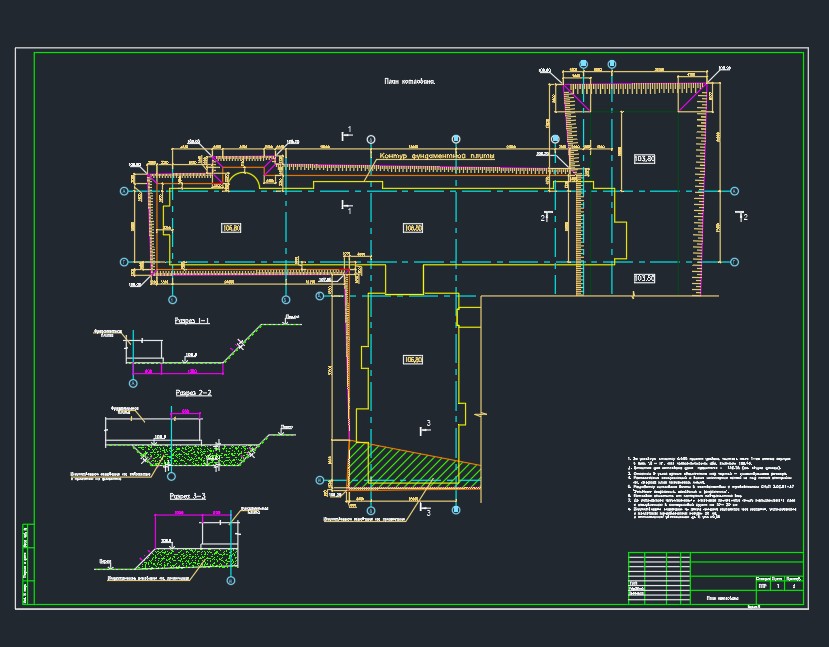
Task: Click the 106,80 tag in the leftmost plan bay
Action: [232, 228]
